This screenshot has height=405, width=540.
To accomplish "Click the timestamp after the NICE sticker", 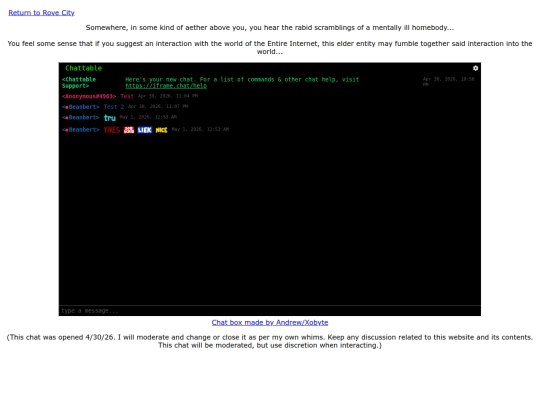I will [x=200, y=129].
